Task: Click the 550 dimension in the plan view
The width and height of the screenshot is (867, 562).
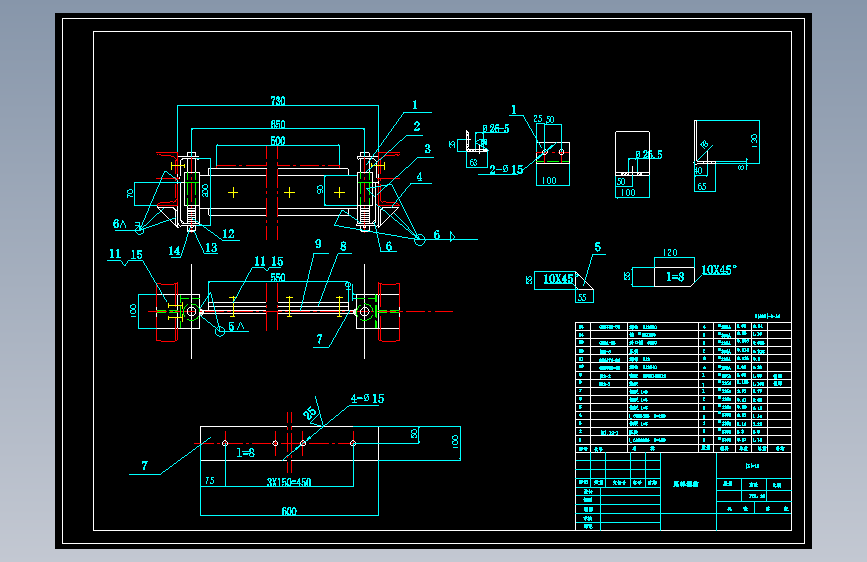Action: click(278, 277)
